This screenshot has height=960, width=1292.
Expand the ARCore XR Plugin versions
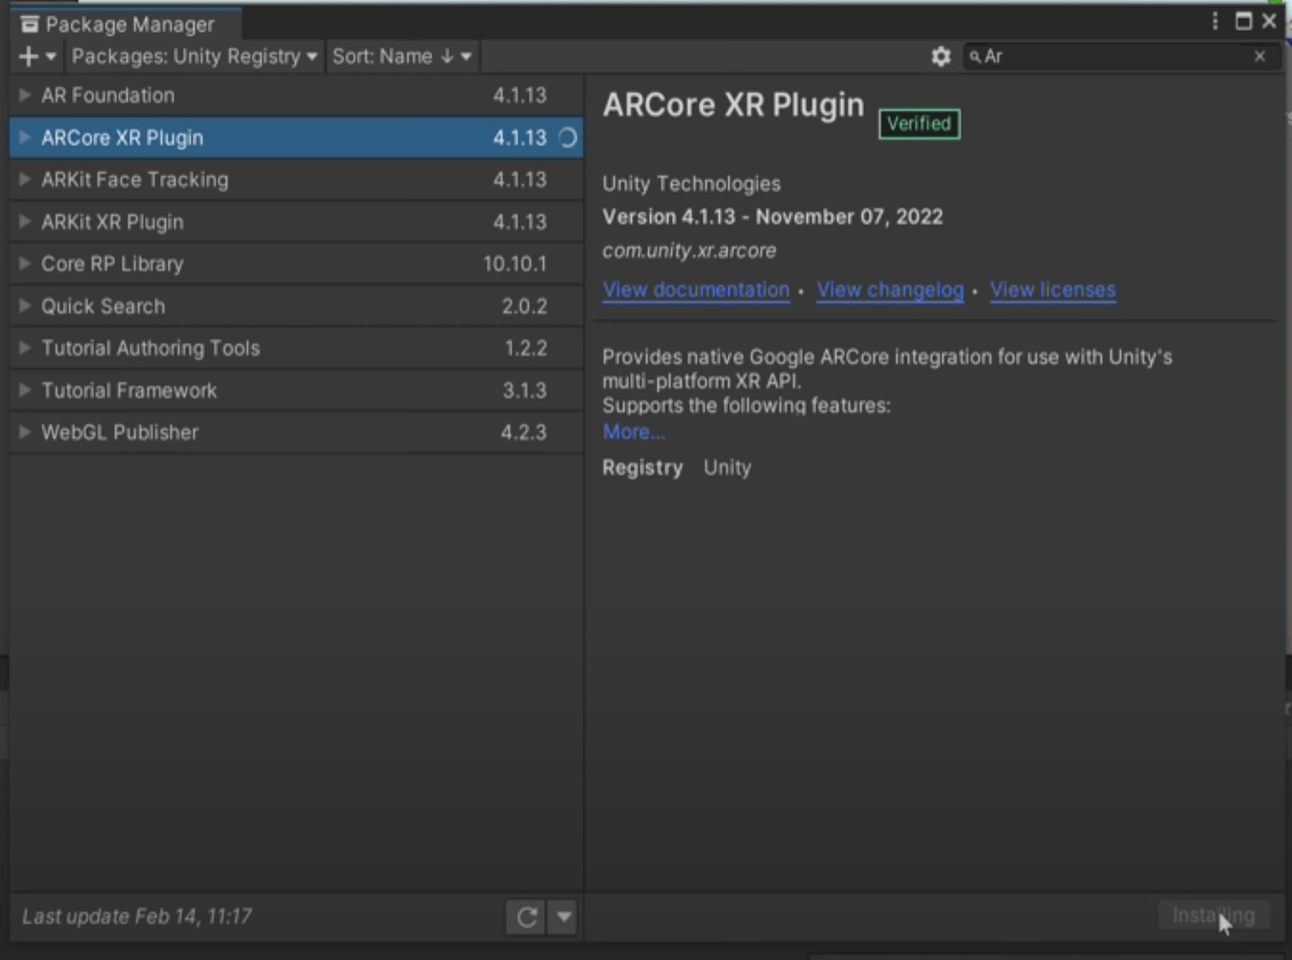pyautogui.click(x=25, y=137)
